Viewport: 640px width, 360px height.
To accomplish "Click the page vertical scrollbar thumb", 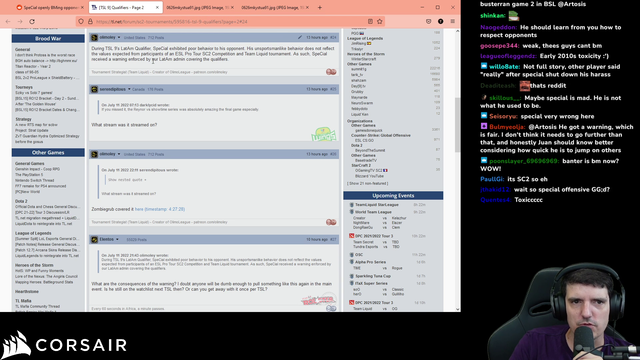I will [x=458, y=124].
